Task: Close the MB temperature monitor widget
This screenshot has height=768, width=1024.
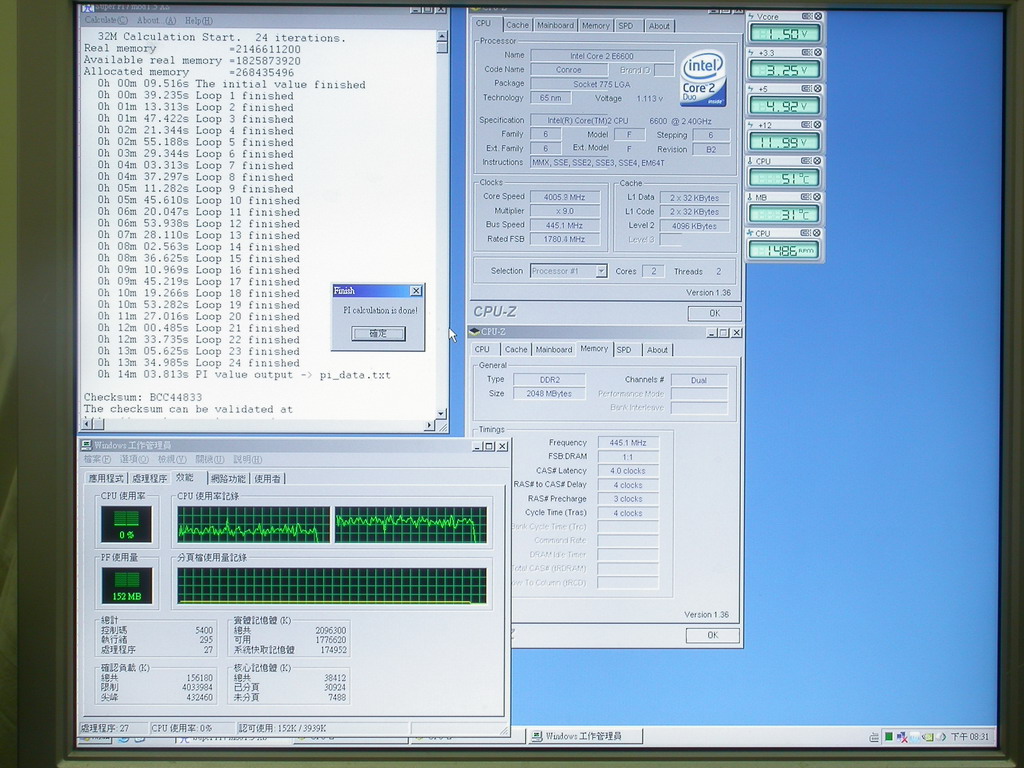Action: tap(817, 197)
